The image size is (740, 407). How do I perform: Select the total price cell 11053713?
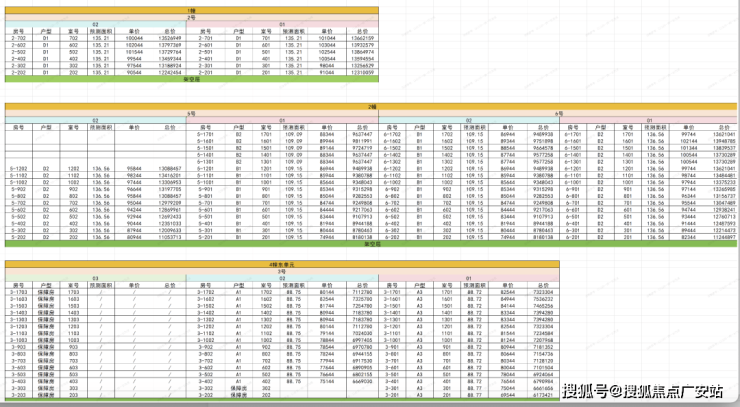click(x=170, y=237)
